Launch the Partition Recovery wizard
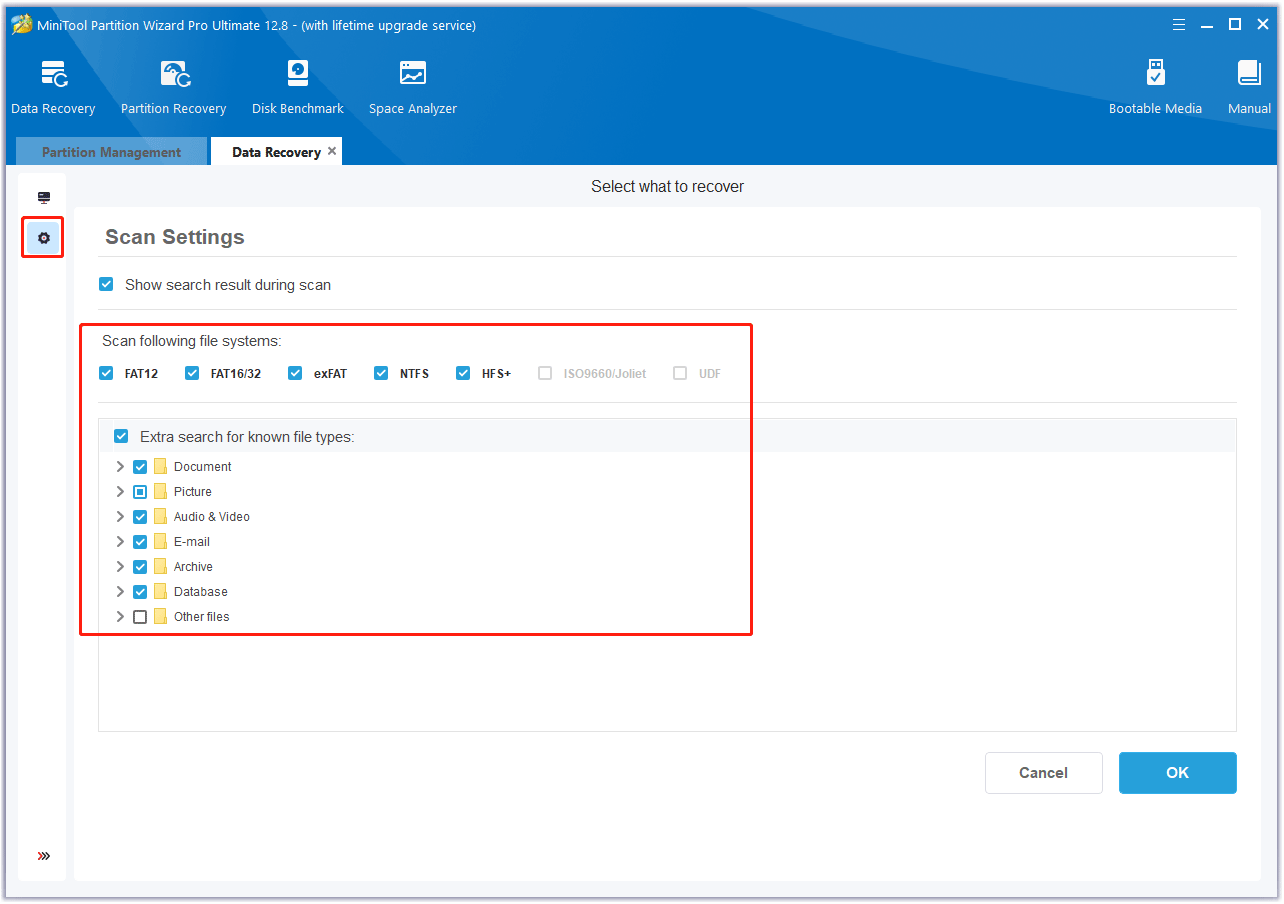The image size is (1284, 904). click(x=173, y=87)
